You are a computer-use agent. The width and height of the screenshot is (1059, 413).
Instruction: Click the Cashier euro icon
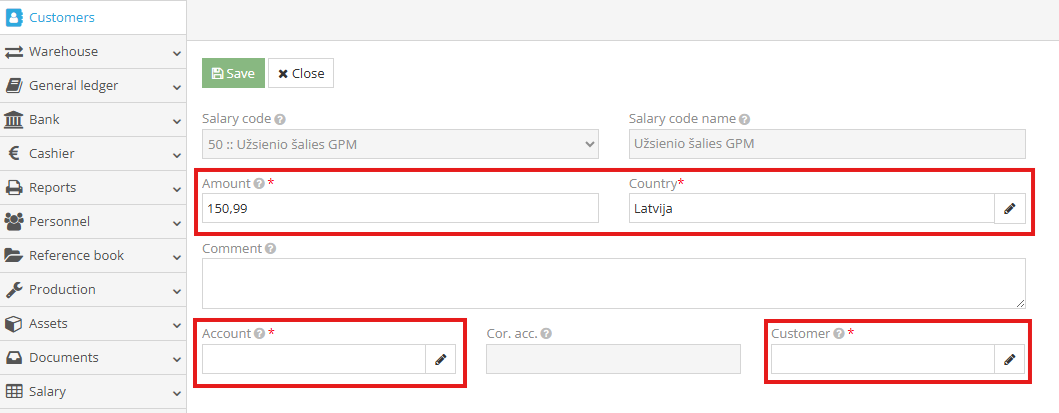tap(14, 154)
